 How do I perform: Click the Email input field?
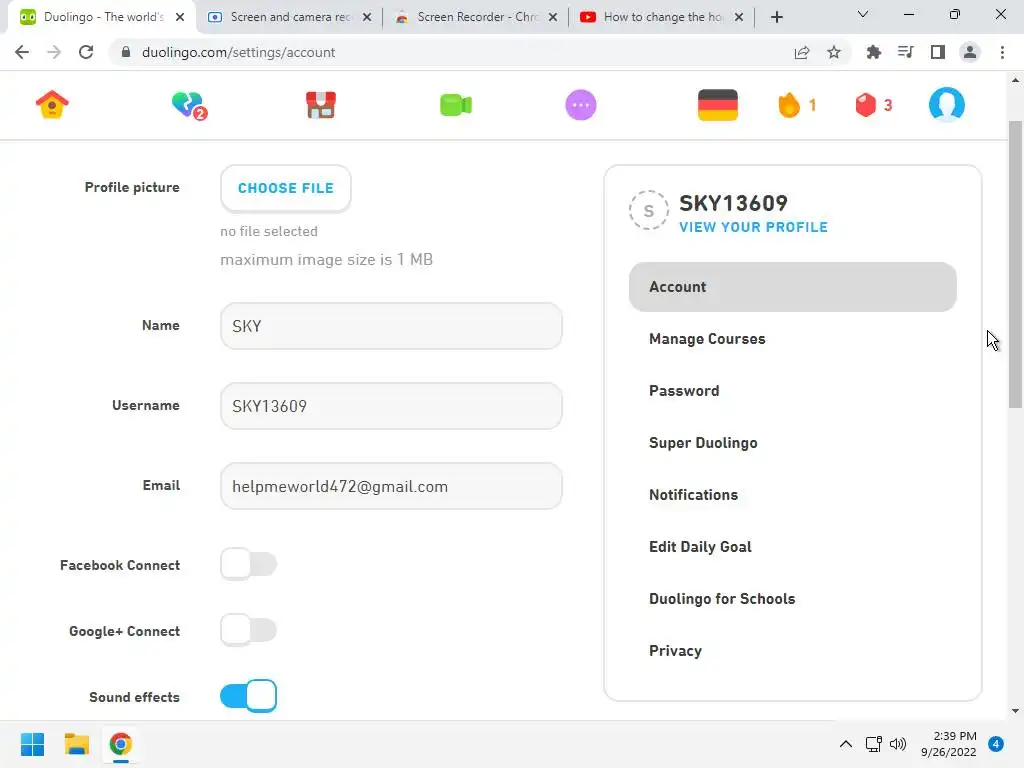click(x=391, y=487)
